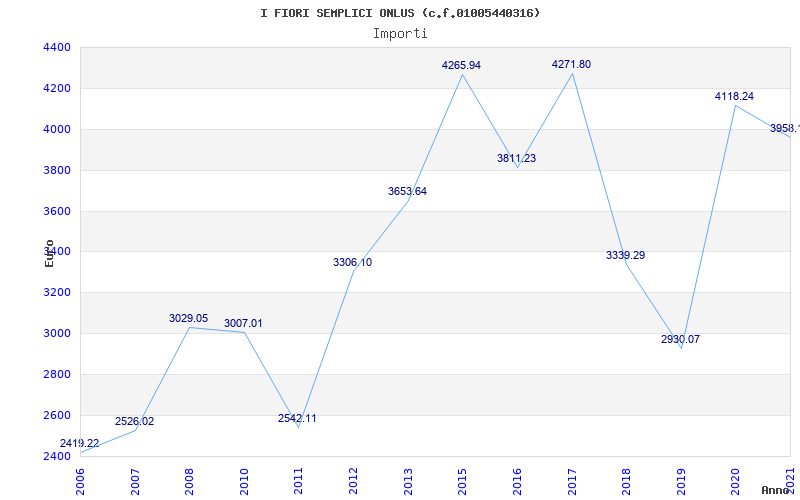Viewport: 800px width, 500px height.
Task: Click the Importi subtitle
Action: pyautogui.click(x=400, y=34)
